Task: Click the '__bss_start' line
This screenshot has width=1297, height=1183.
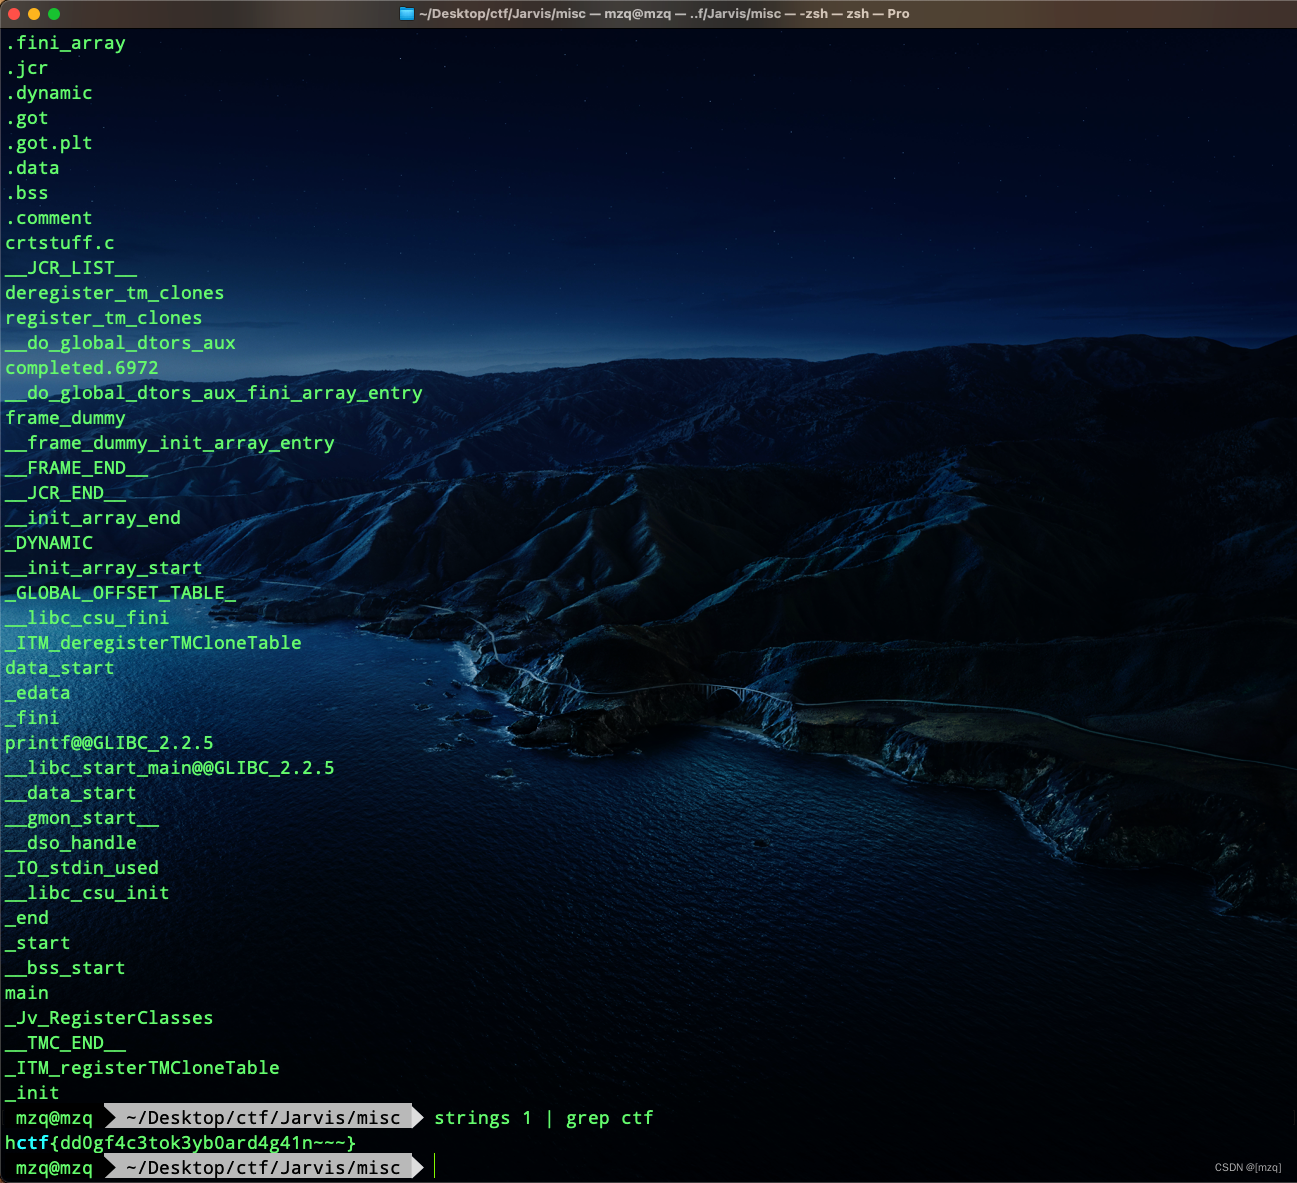Action: coord(66,968)
